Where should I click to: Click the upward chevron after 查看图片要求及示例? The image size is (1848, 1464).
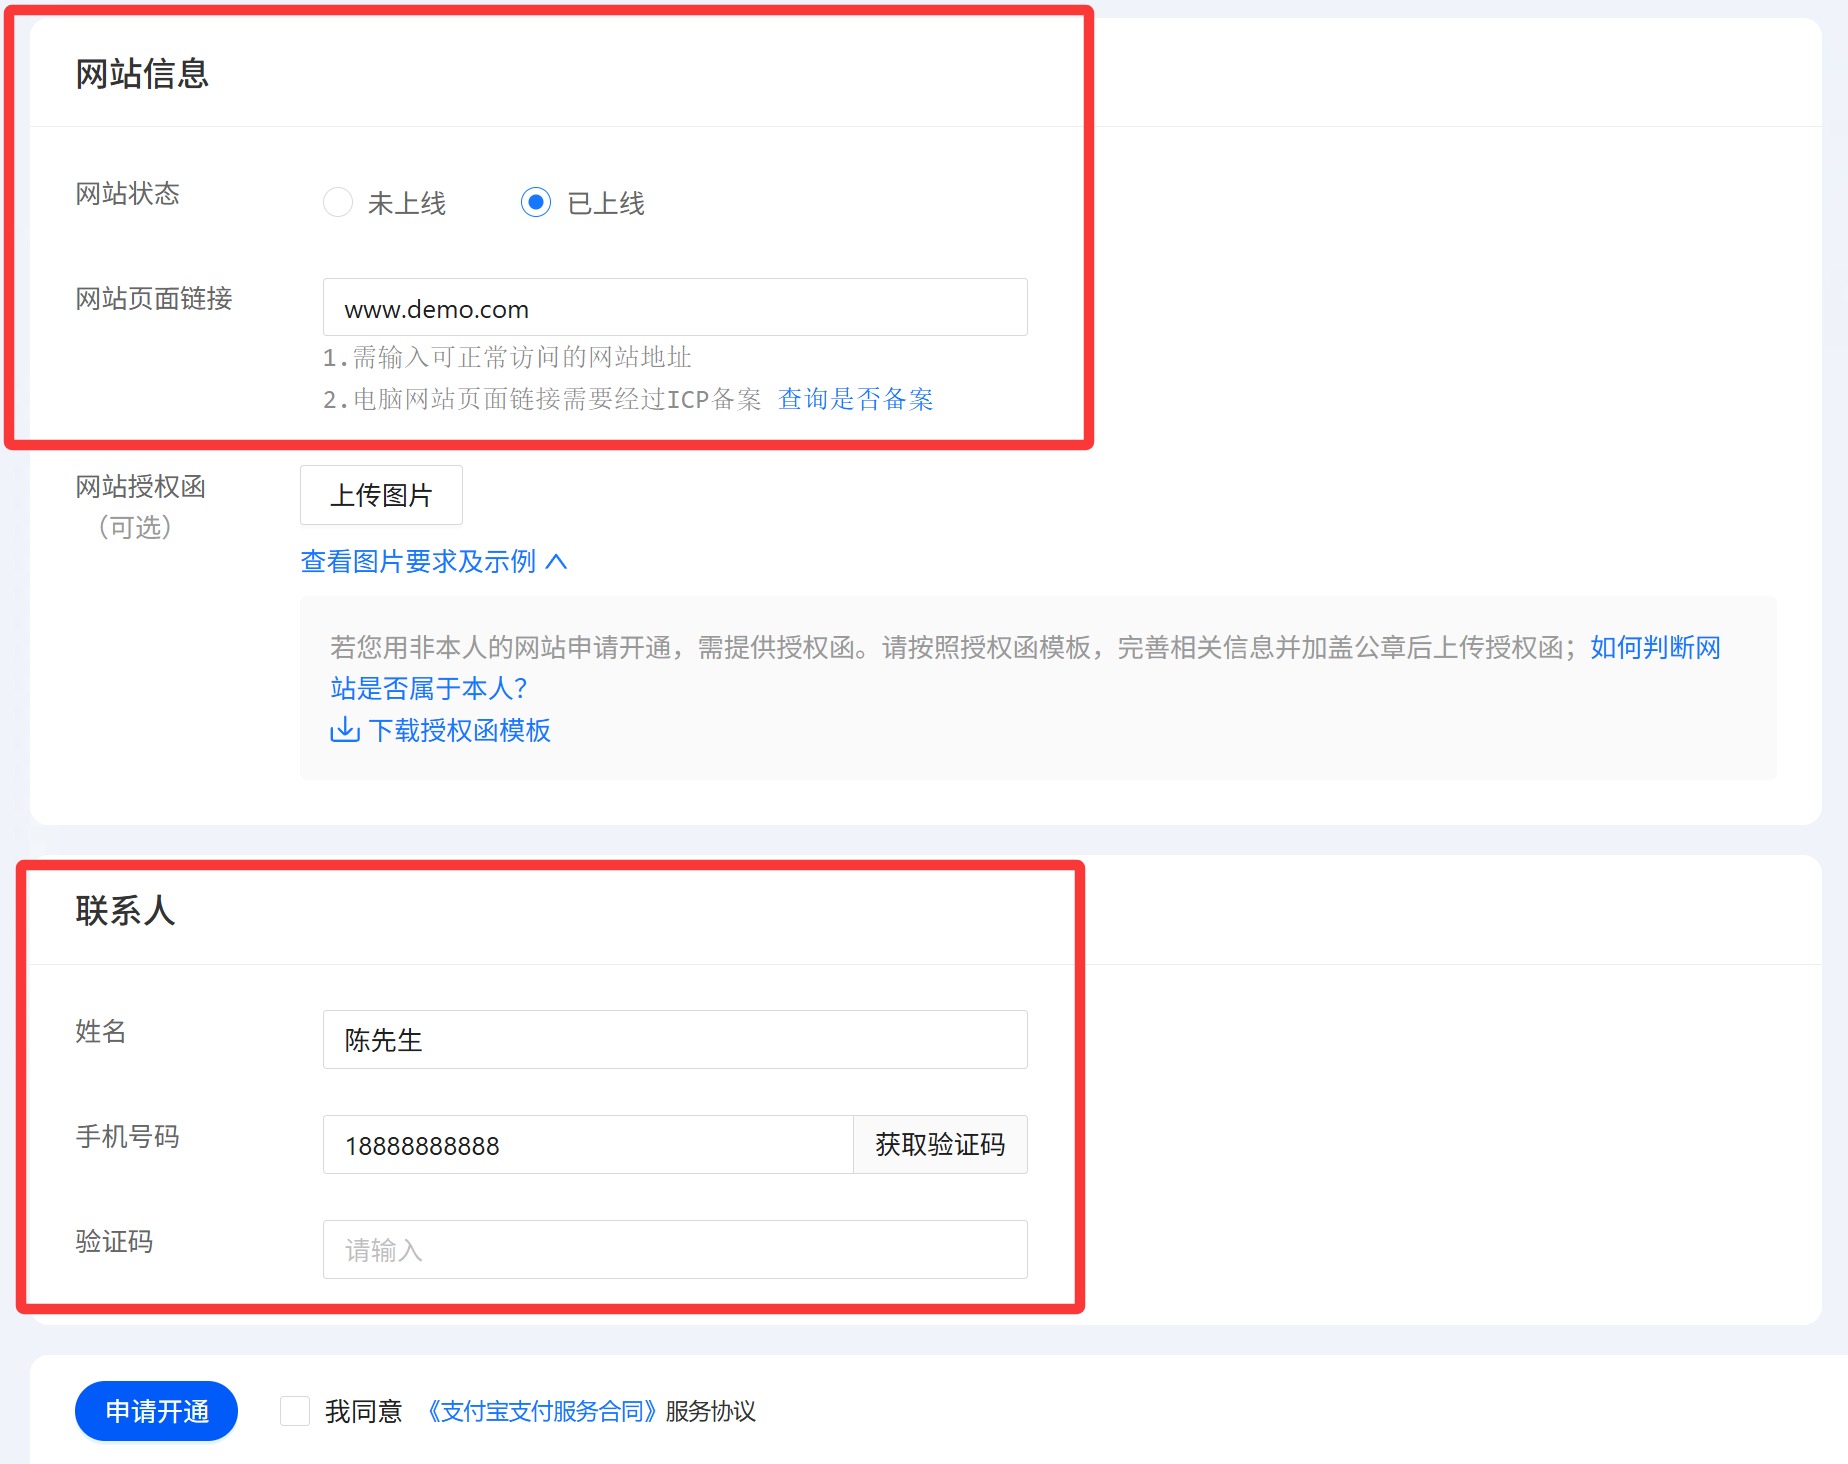(556, 562)
